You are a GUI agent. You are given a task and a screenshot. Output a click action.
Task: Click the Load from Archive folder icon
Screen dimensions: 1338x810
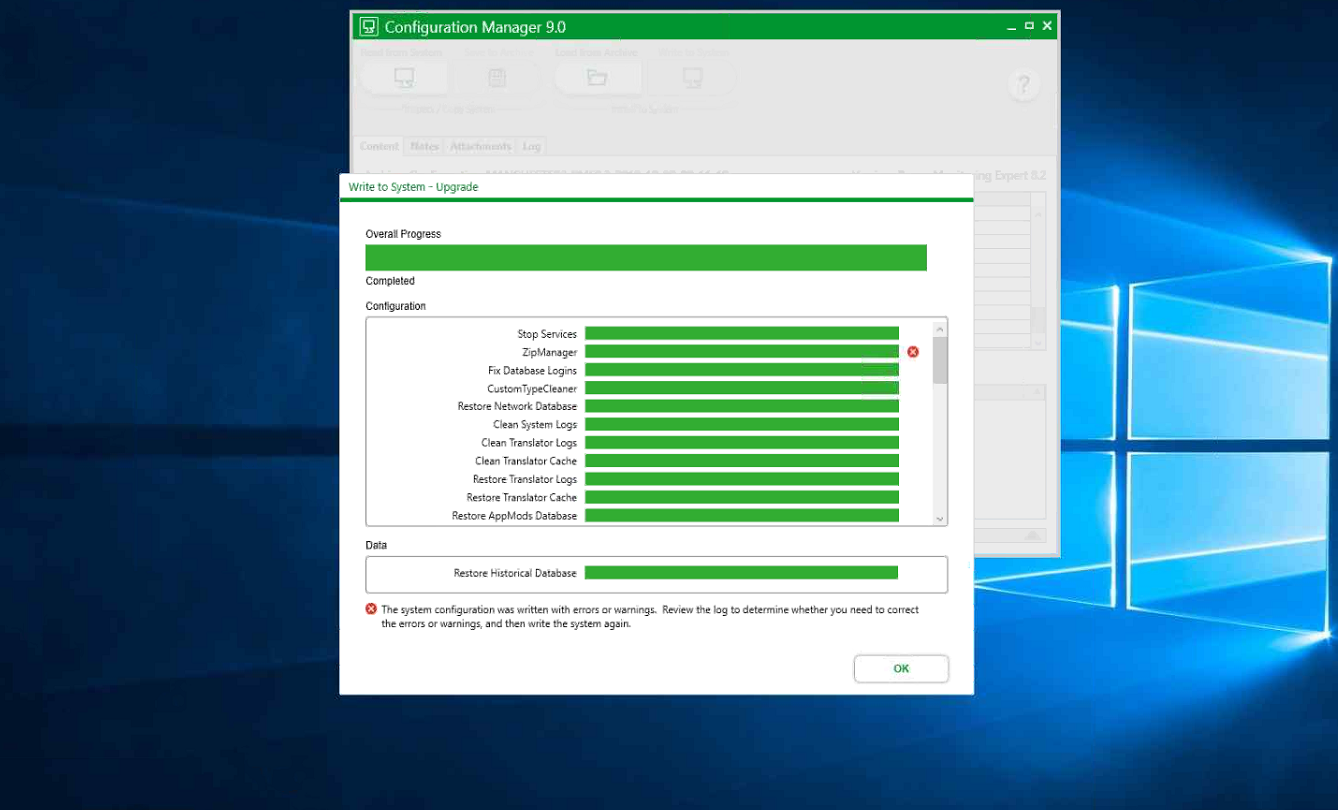(597, 78)
